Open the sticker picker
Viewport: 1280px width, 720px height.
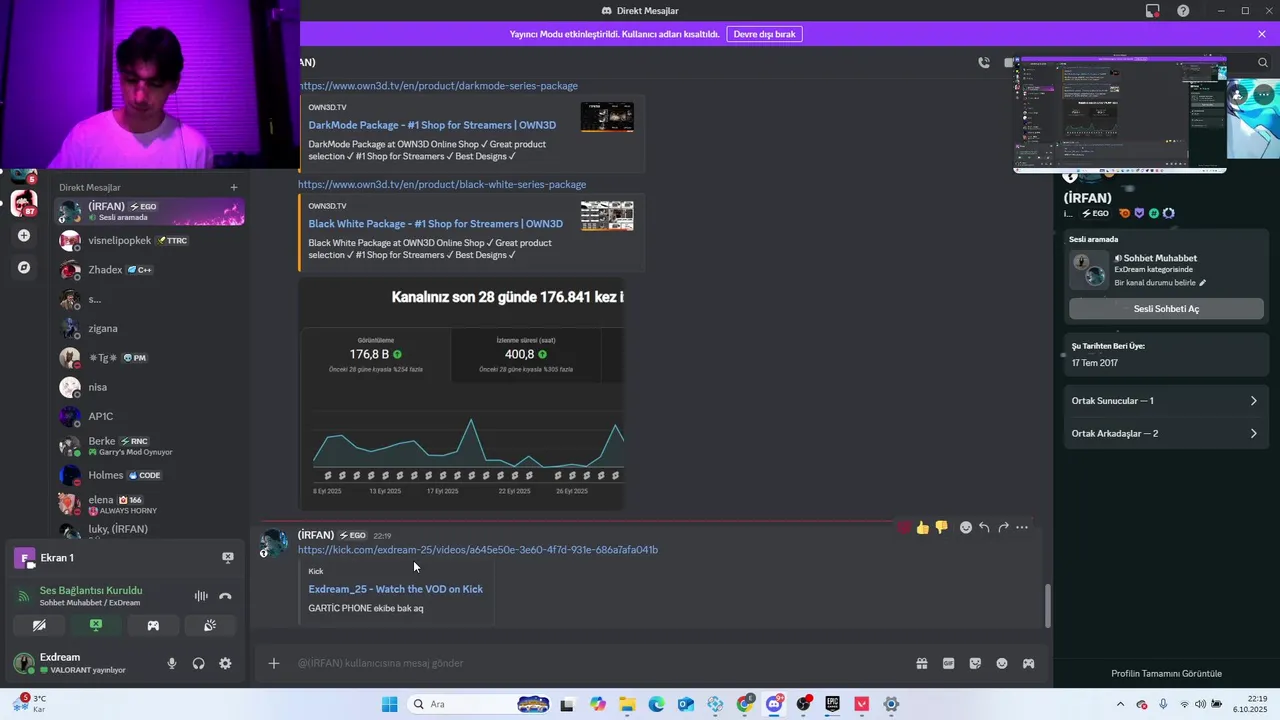[975, 663]
